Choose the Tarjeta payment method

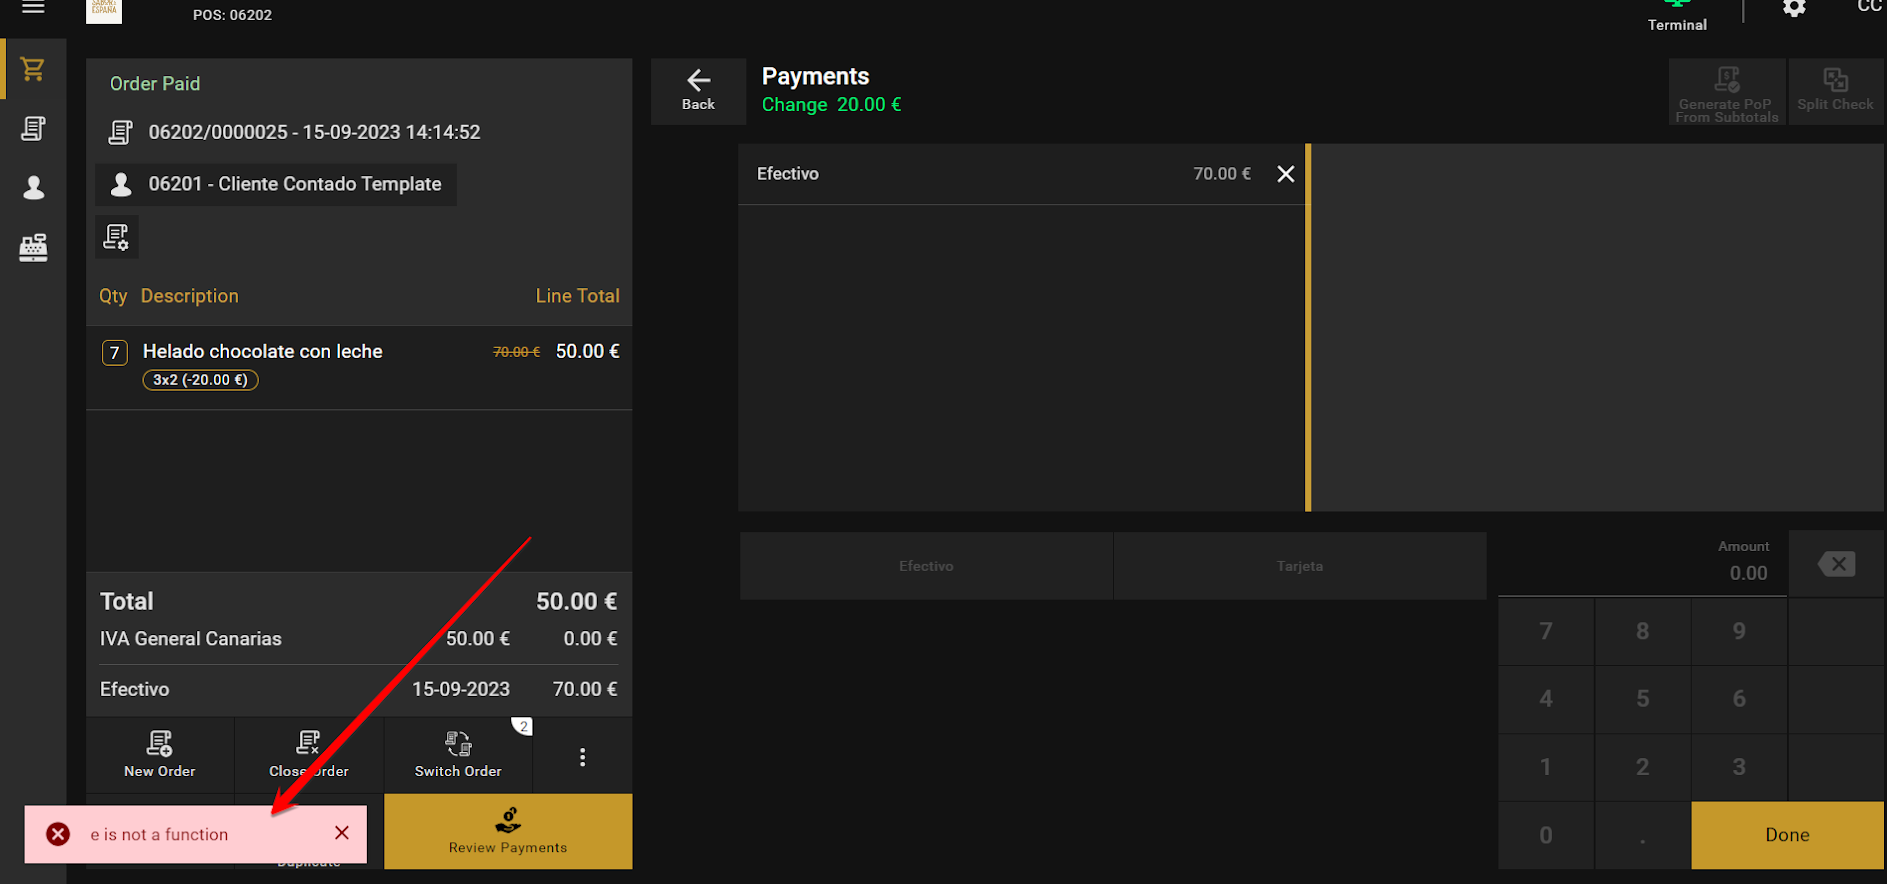point(1300,566)
